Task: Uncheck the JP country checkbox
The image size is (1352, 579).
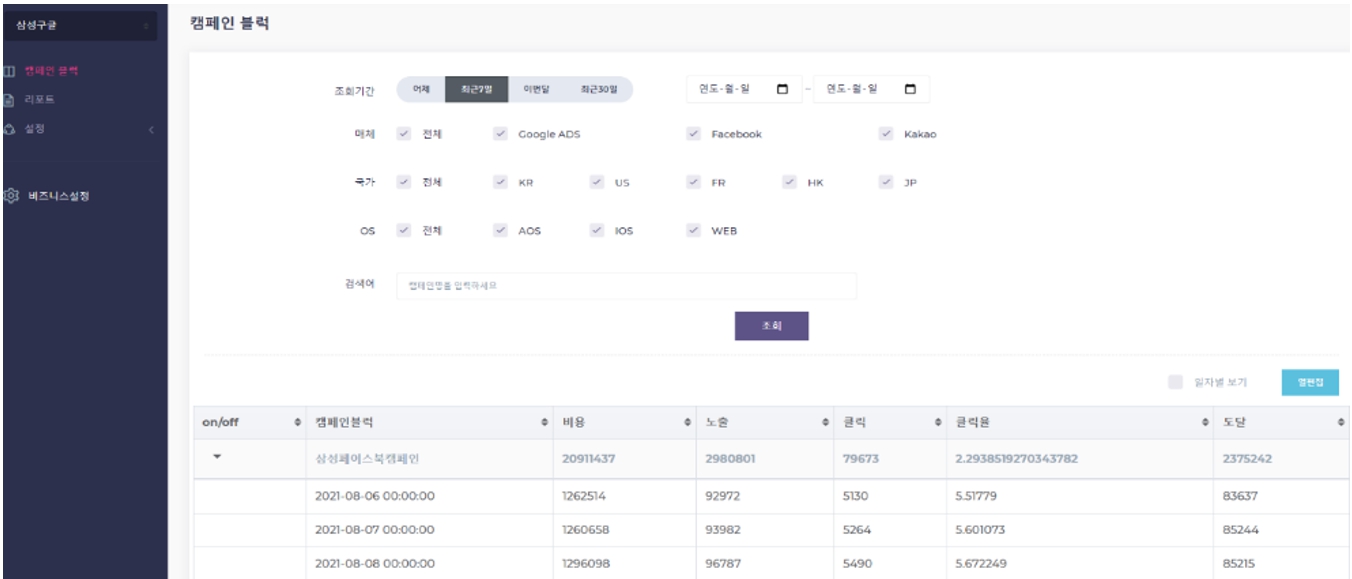Action: tap(885, 182)
